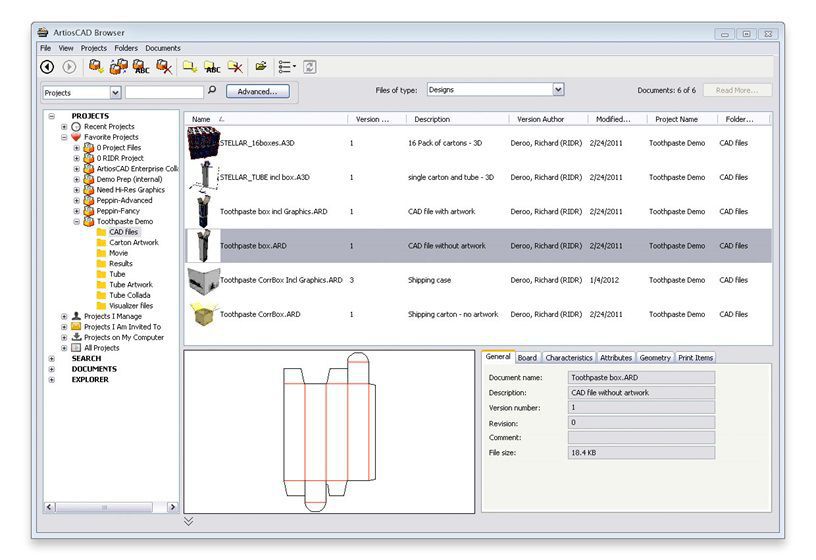Open the Documents menu
The image size is (816, 560).
pos(163,48)
